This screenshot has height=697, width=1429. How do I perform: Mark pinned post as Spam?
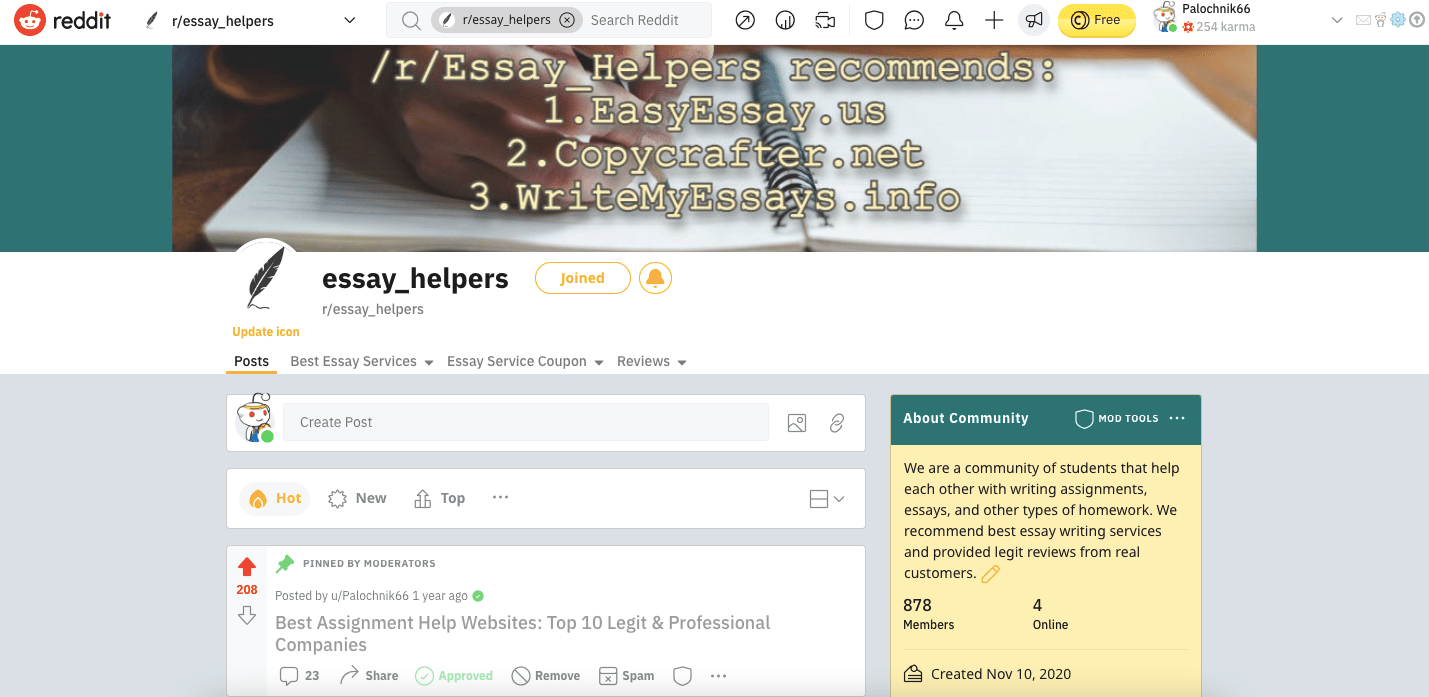[626, 675]
